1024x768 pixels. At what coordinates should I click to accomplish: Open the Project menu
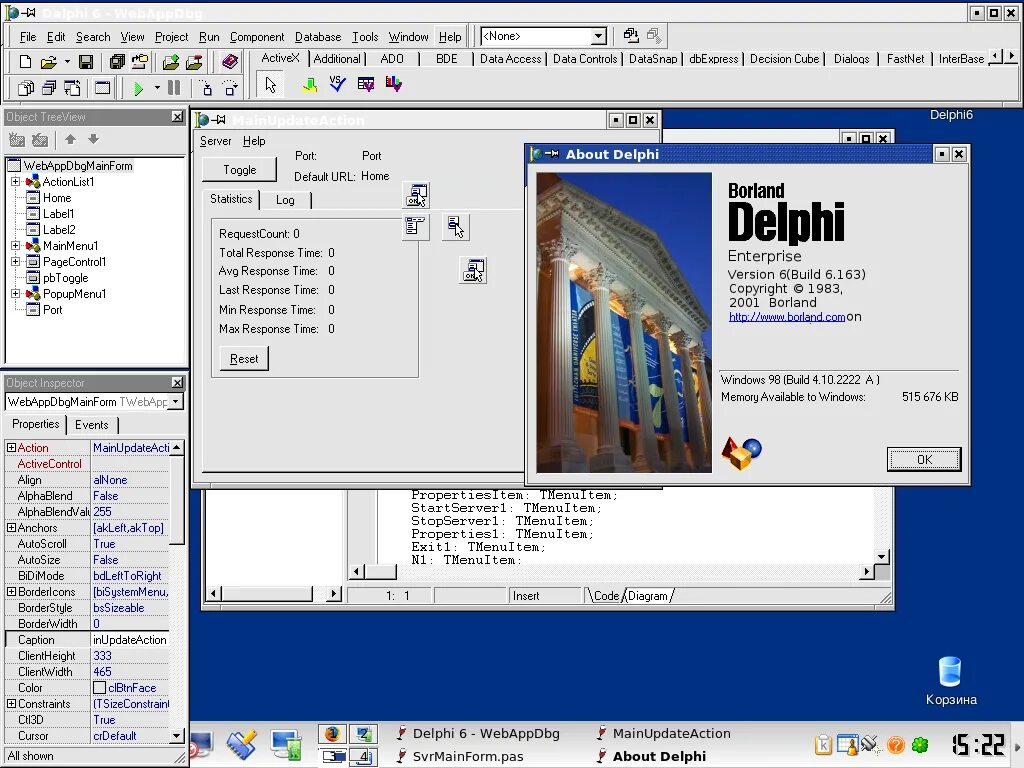coord(171,37)
